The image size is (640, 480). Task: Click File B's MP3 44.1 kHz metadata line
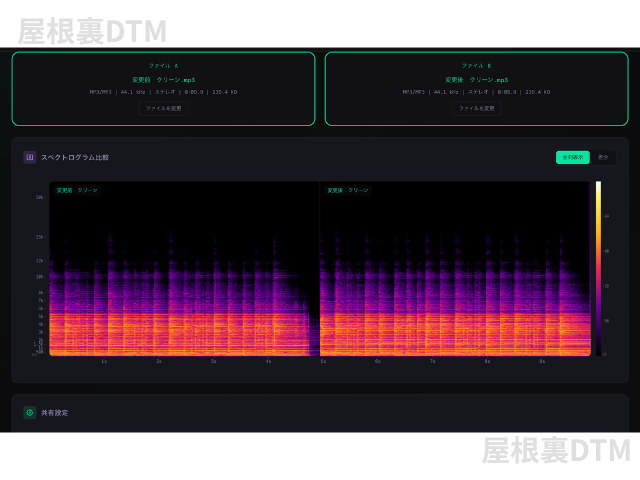(476, 92)
